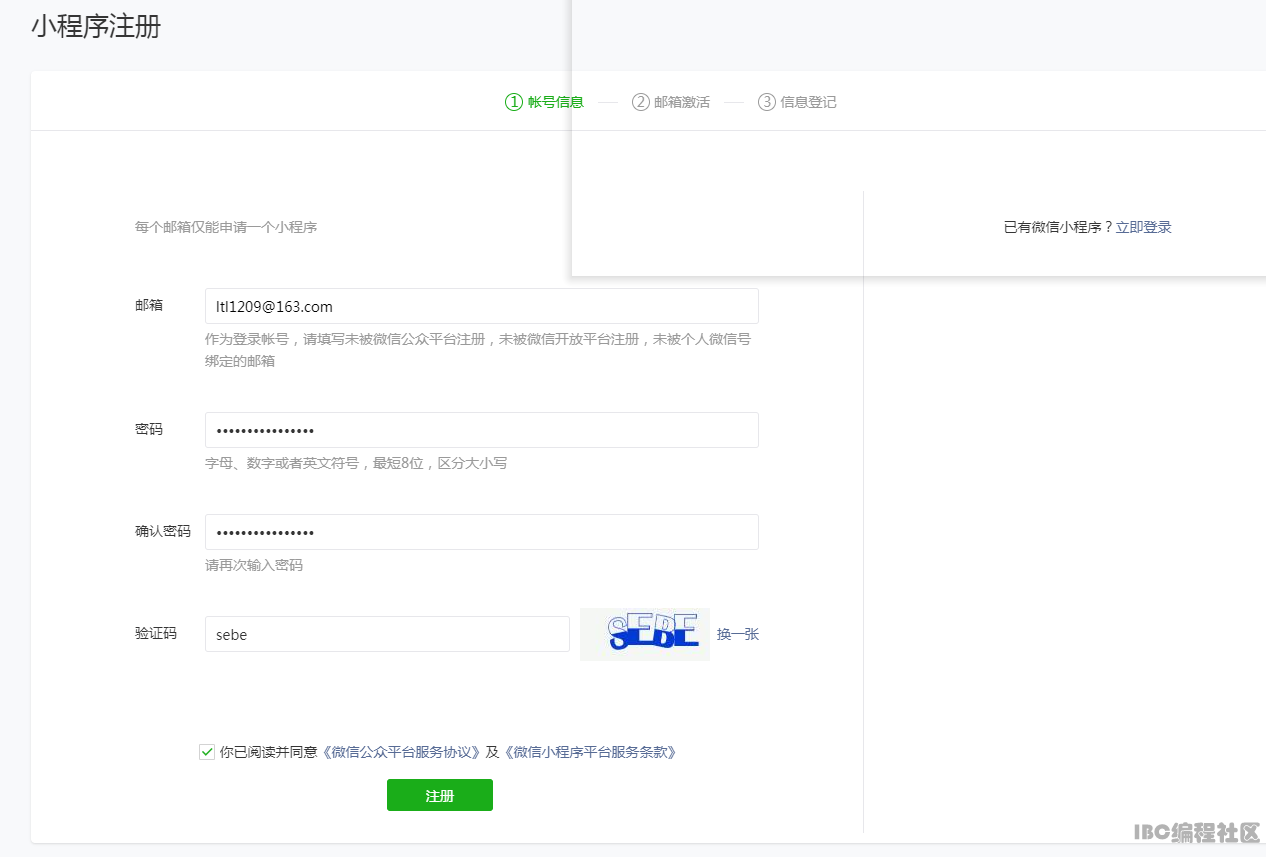Click the 立即登录 login link
Viewport: 1266px width, 857px height.
[1144, 227]
